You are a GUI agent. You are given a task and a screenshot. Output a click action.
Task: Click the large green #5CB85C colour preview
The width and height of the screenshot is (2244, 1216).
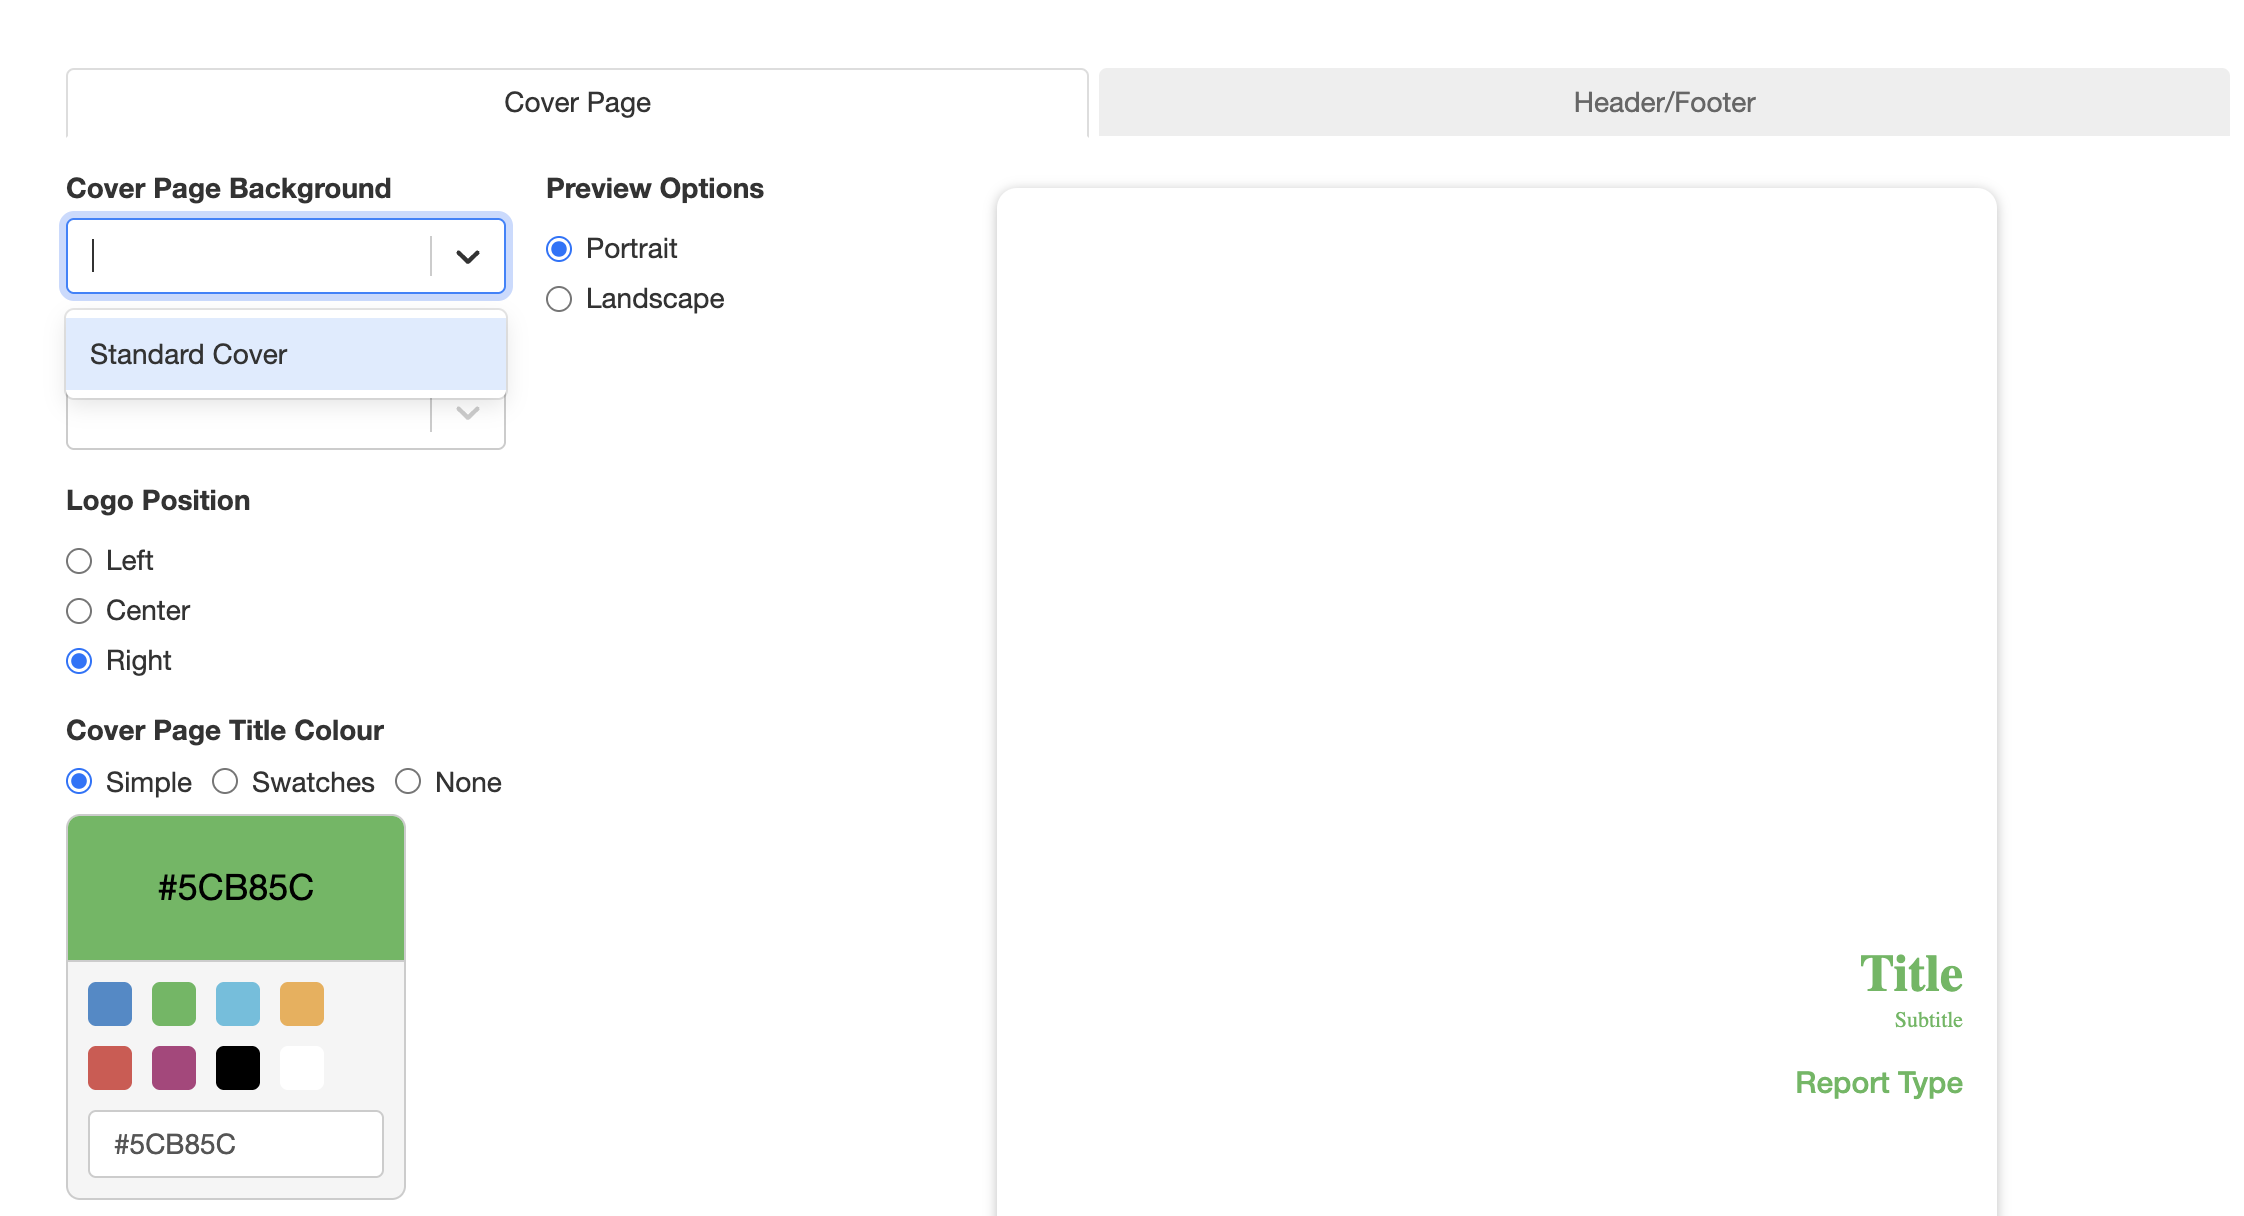click(235, 886)
